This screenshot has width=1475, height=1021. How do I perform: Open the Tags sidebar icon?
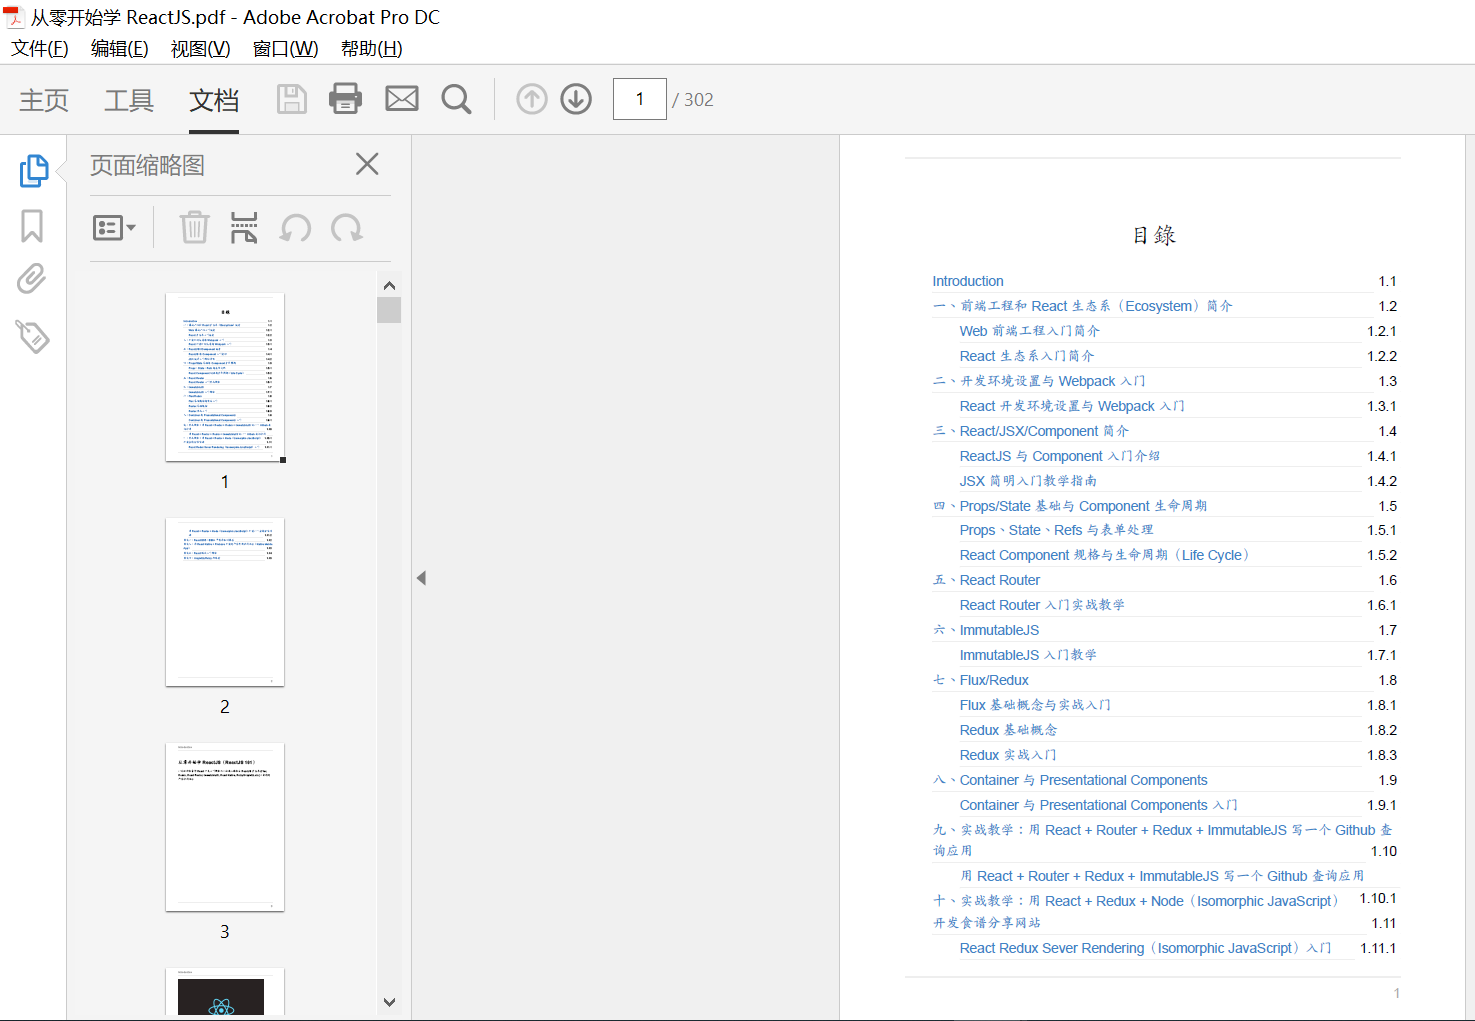(x=32, y=337)
